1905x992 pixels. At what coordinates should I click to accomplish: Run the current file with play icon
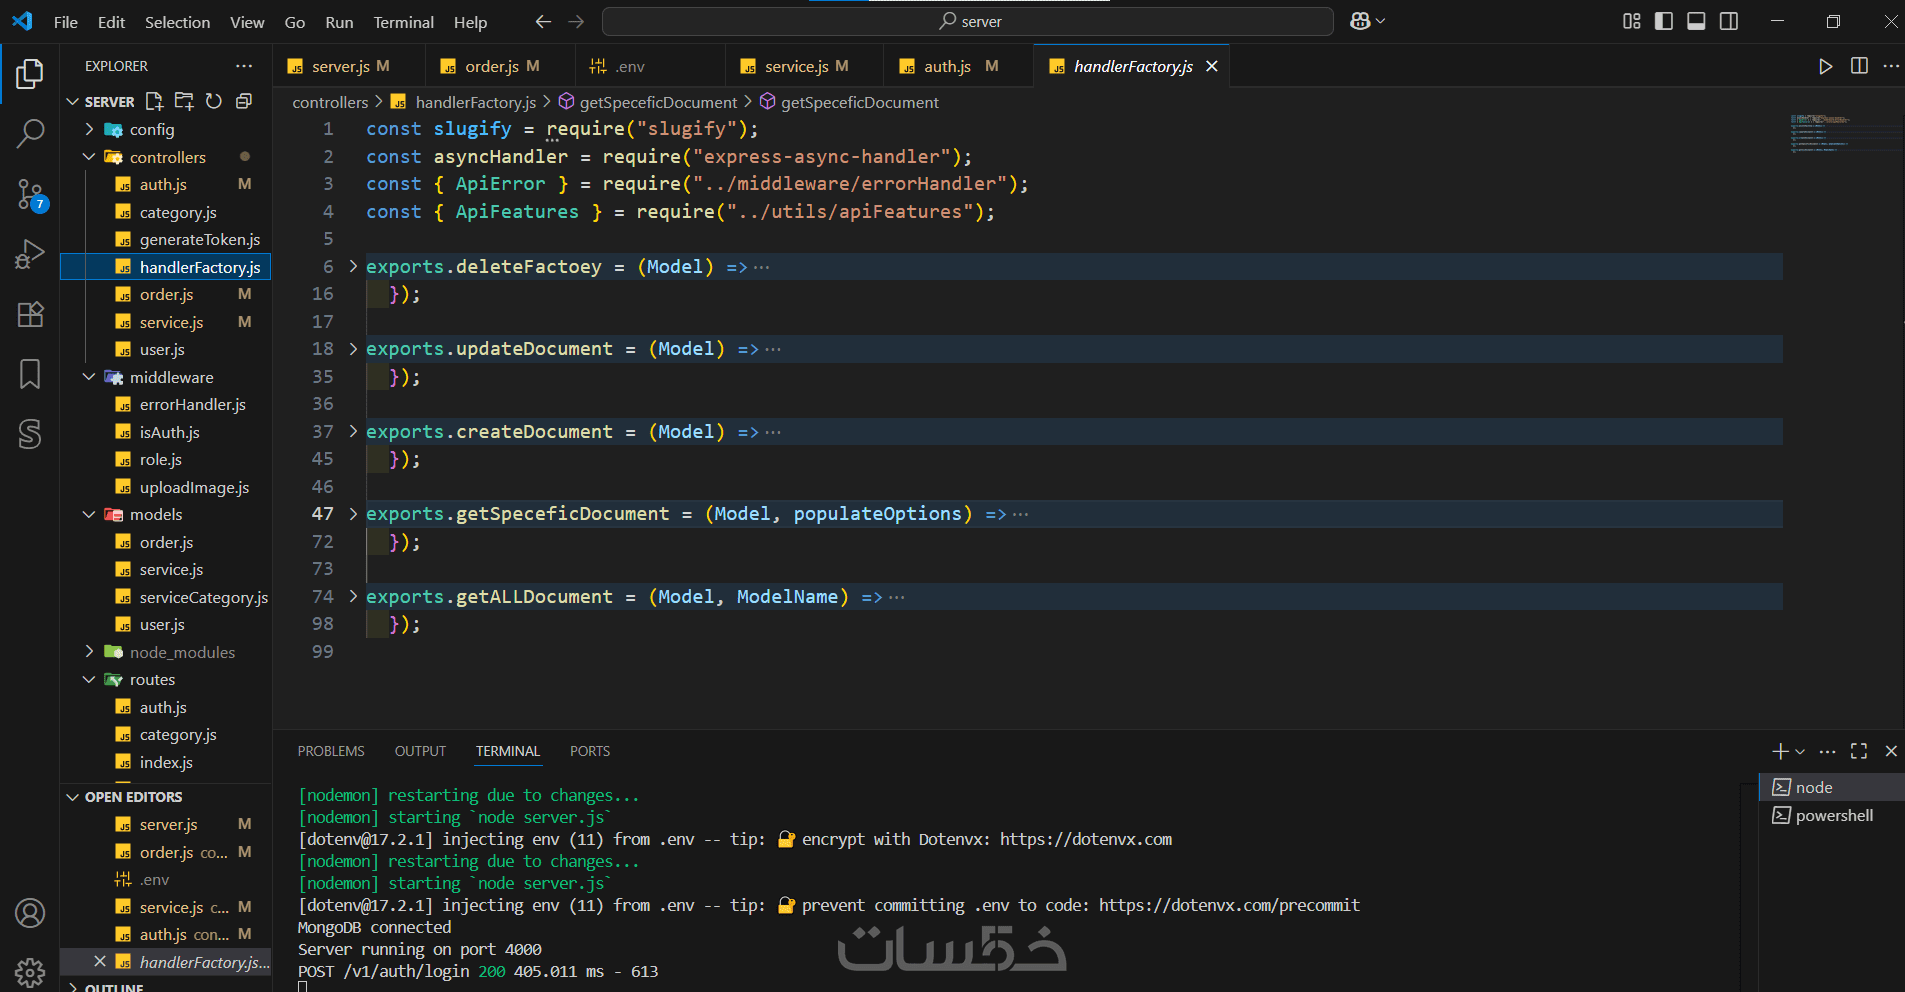(x=1825, y=66)
